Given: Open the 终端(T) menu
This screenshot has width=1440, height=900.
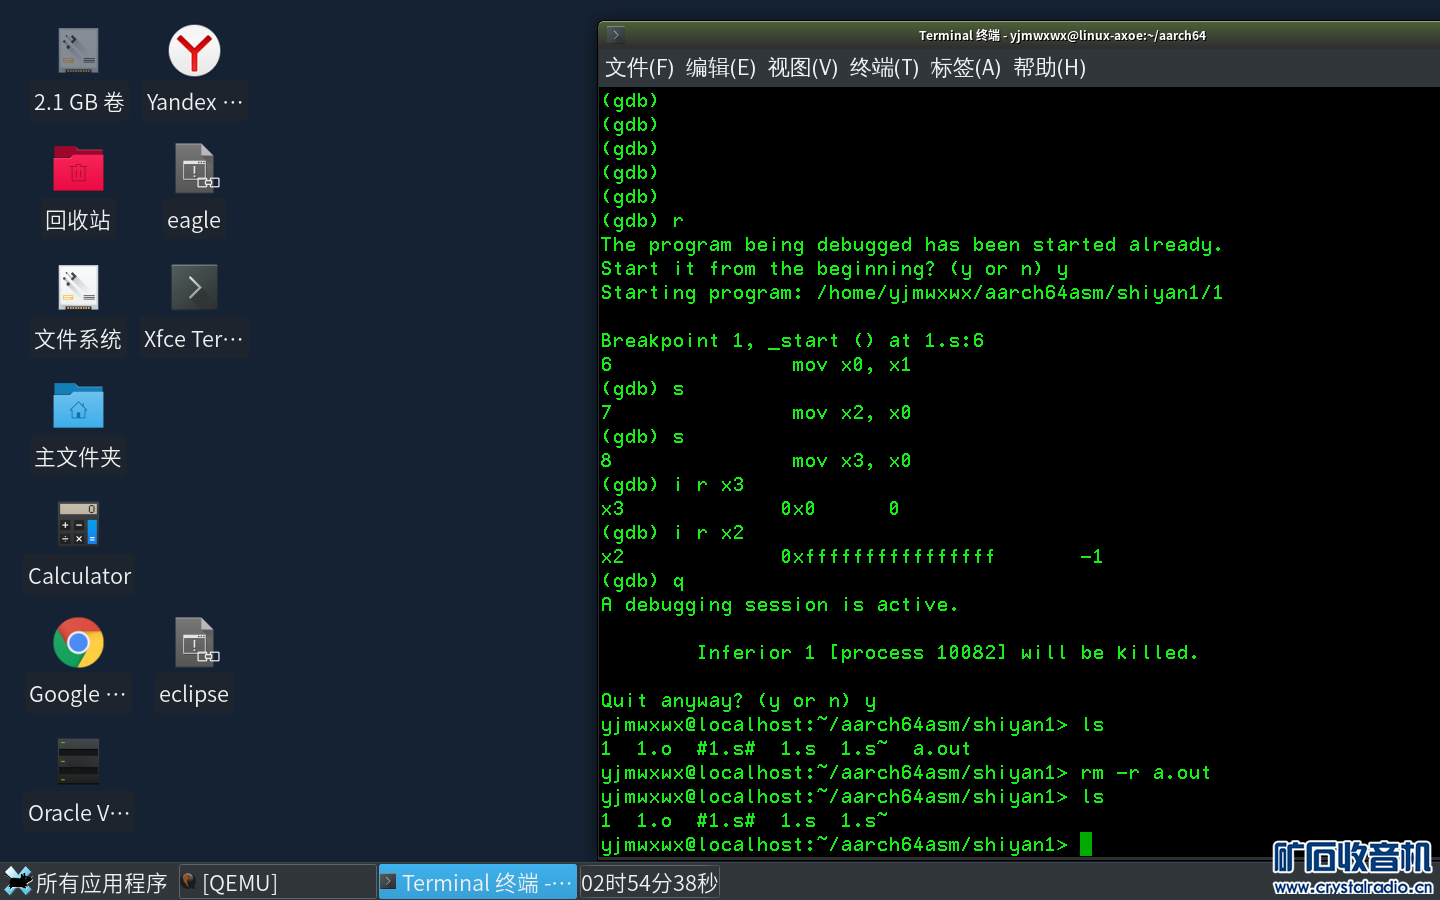Looking at the screenshot, I should tap(884, 68).
